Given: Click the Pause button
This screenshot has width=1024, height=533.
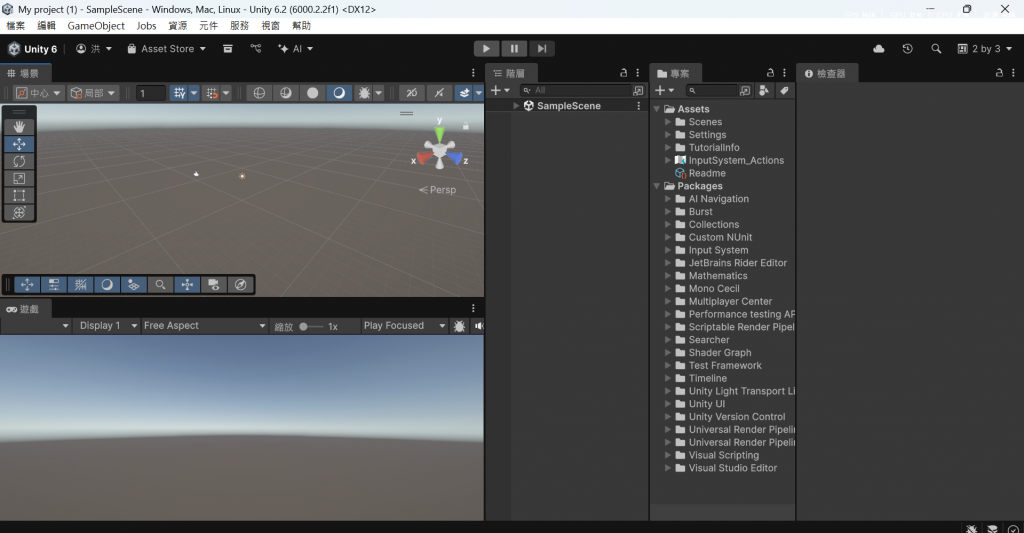Looking at the screenshot, I should click(514, 49).
